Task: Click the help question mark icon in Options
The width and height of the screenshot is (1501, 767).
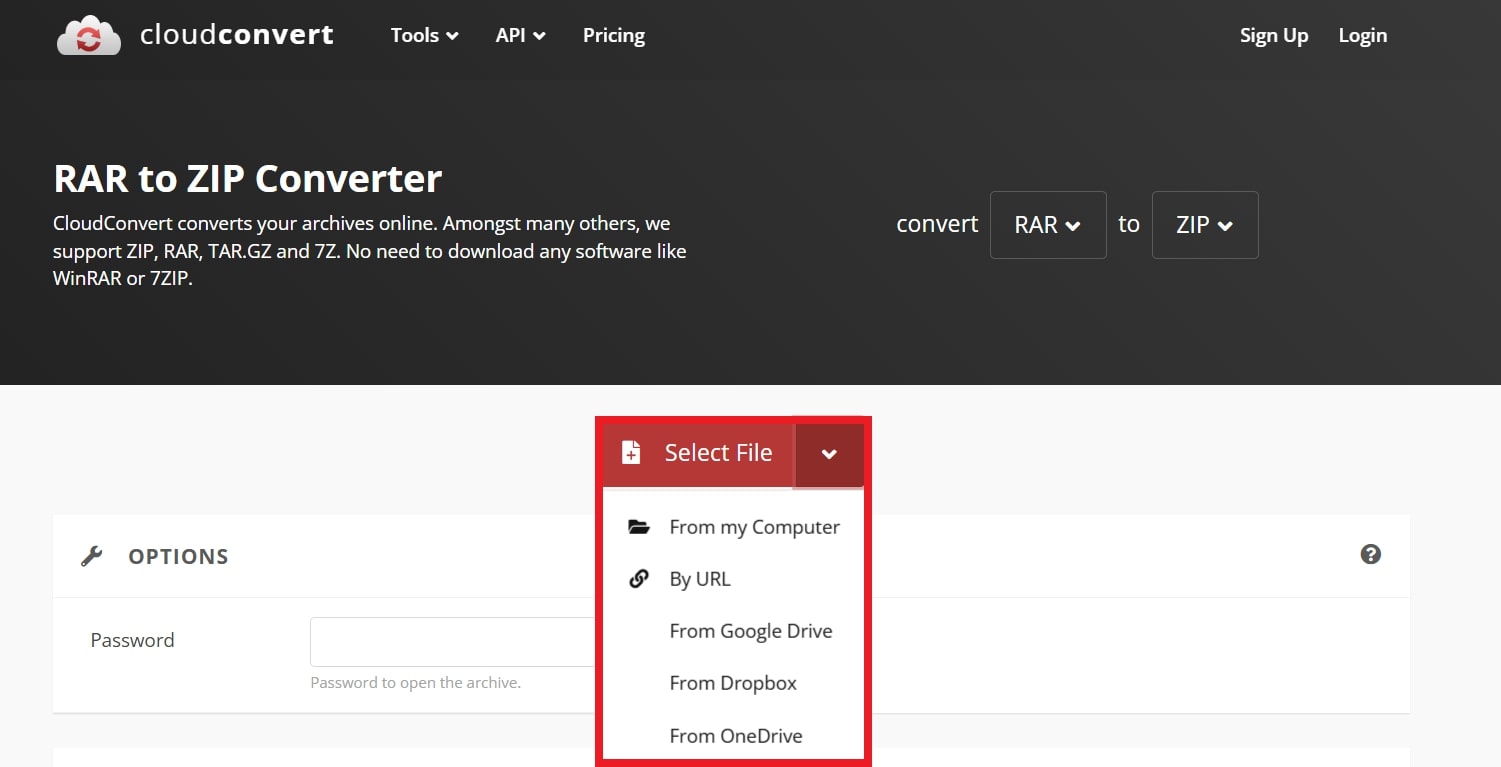Action: 1371,554
